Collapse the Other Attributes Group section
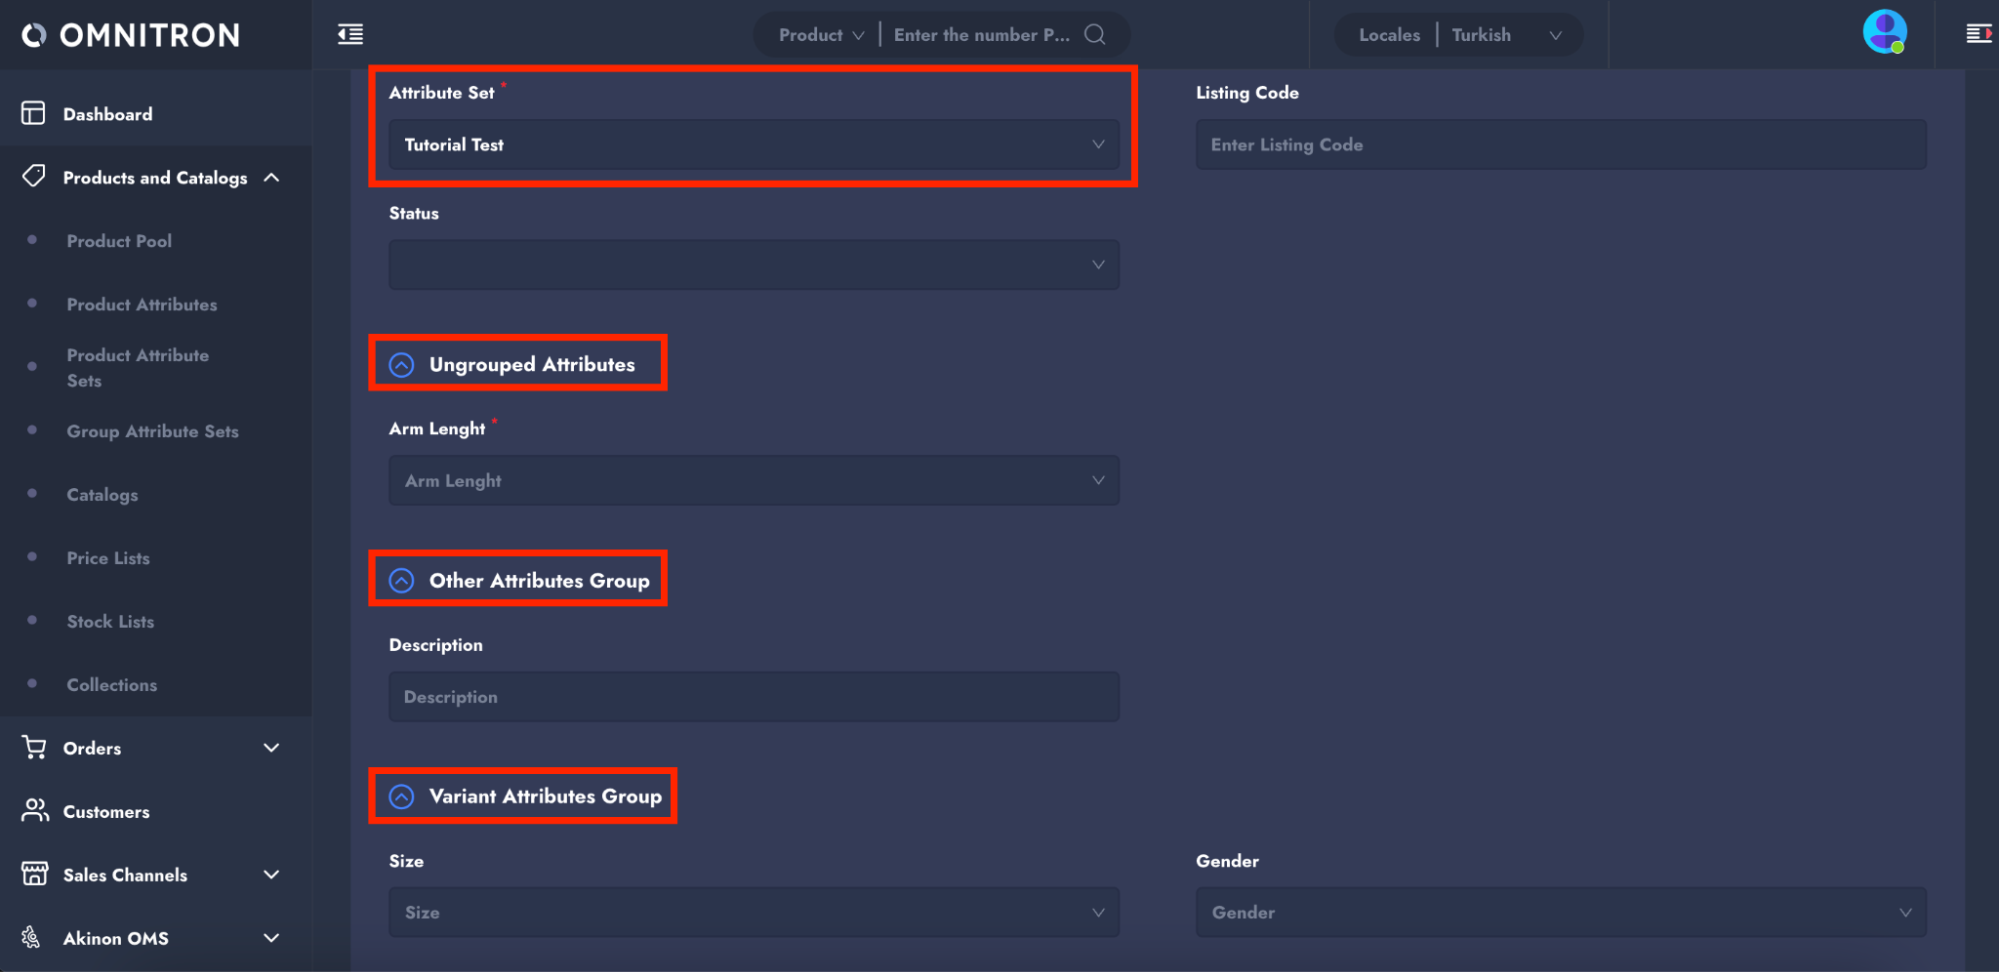Viewport: 1999px width, 973px height. (402, 581)
